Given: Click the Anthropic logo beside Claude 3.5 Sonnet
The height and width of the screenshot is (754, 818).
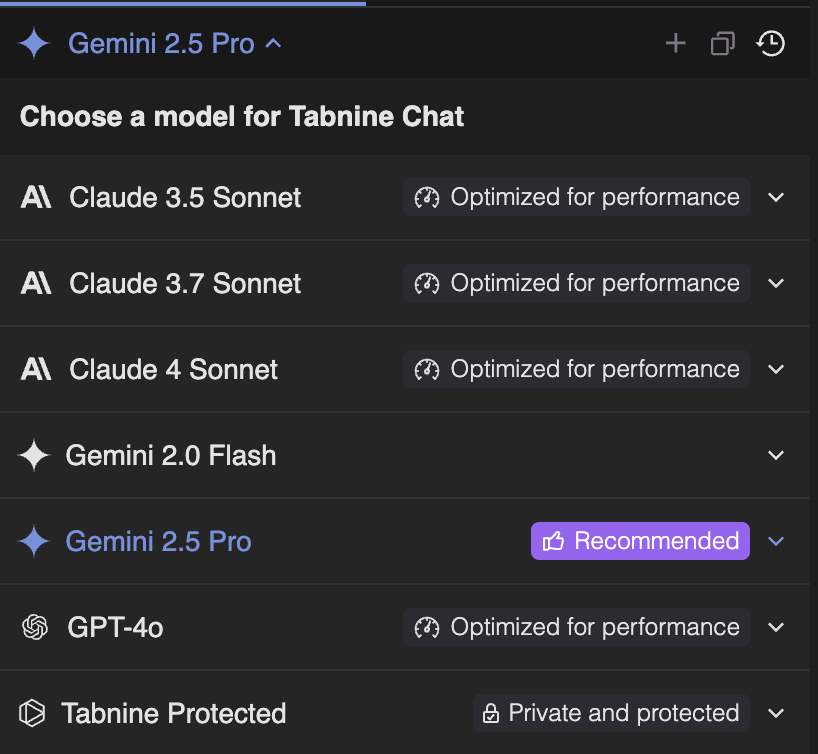Looking at the screenshot, I should (36, 197).
